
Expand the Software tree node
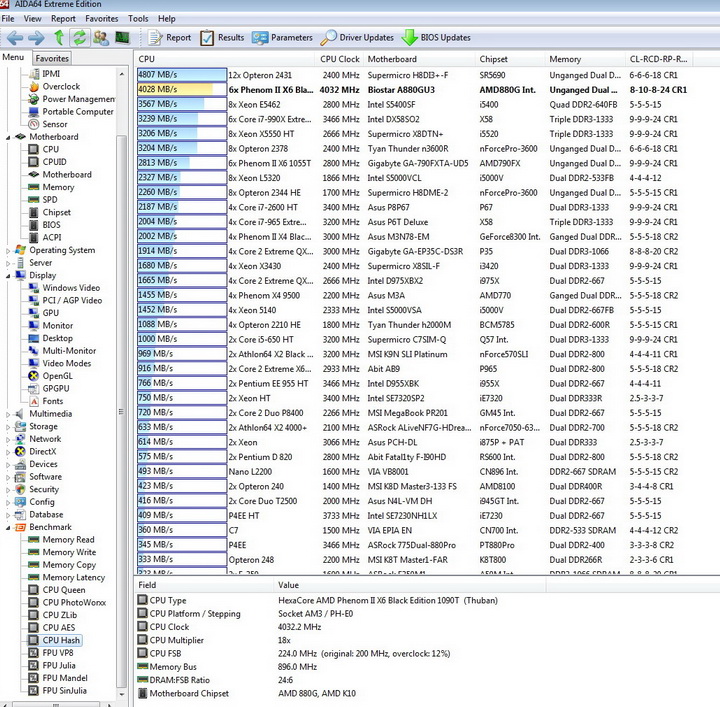click(8, 477)
